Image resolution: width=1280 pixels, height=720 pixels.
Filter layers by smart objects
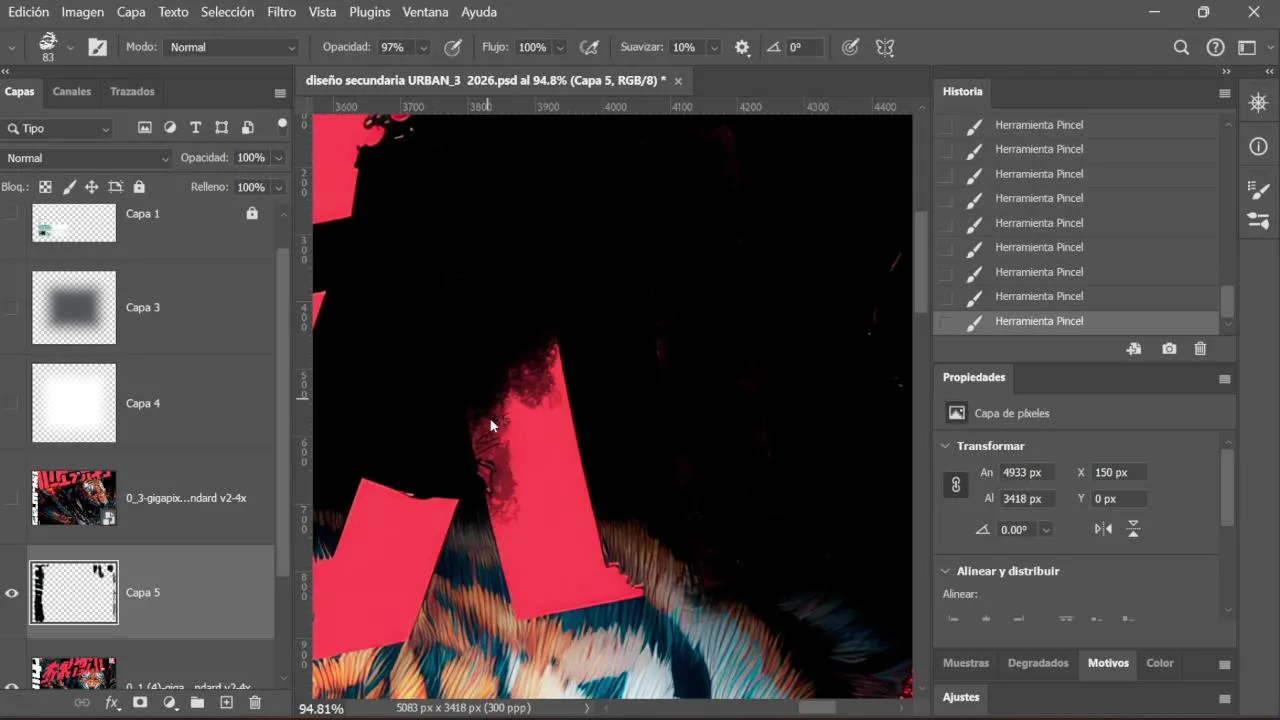coord(247,127)
